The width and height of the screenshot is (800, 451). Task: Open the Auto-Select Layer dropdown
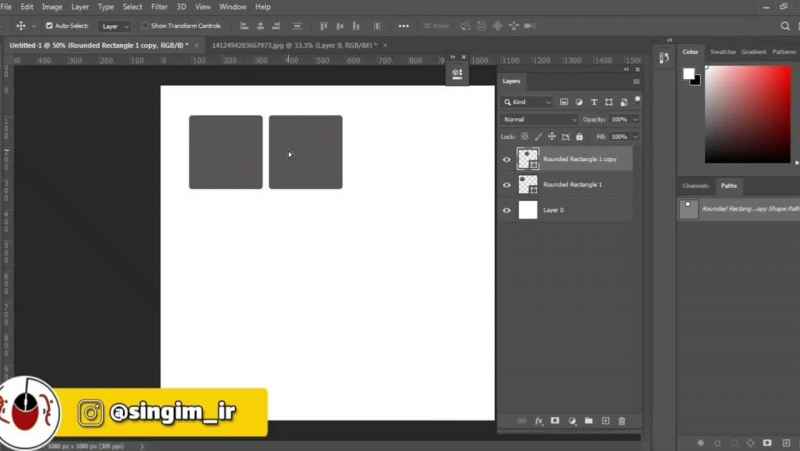point(116,26)
